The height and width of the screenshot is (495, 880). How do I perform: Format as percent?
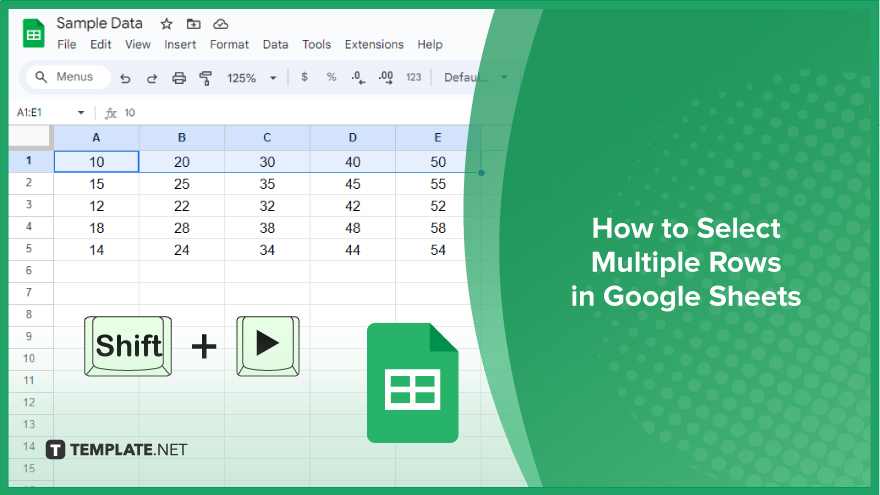point(331,77)
